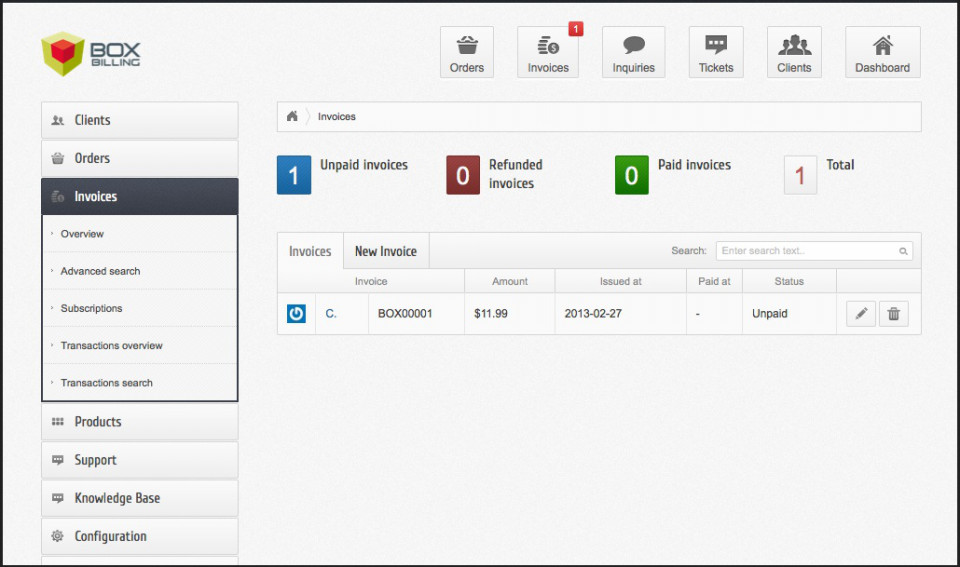Expand the Clients sidebar section

click(x=139, y=120)
